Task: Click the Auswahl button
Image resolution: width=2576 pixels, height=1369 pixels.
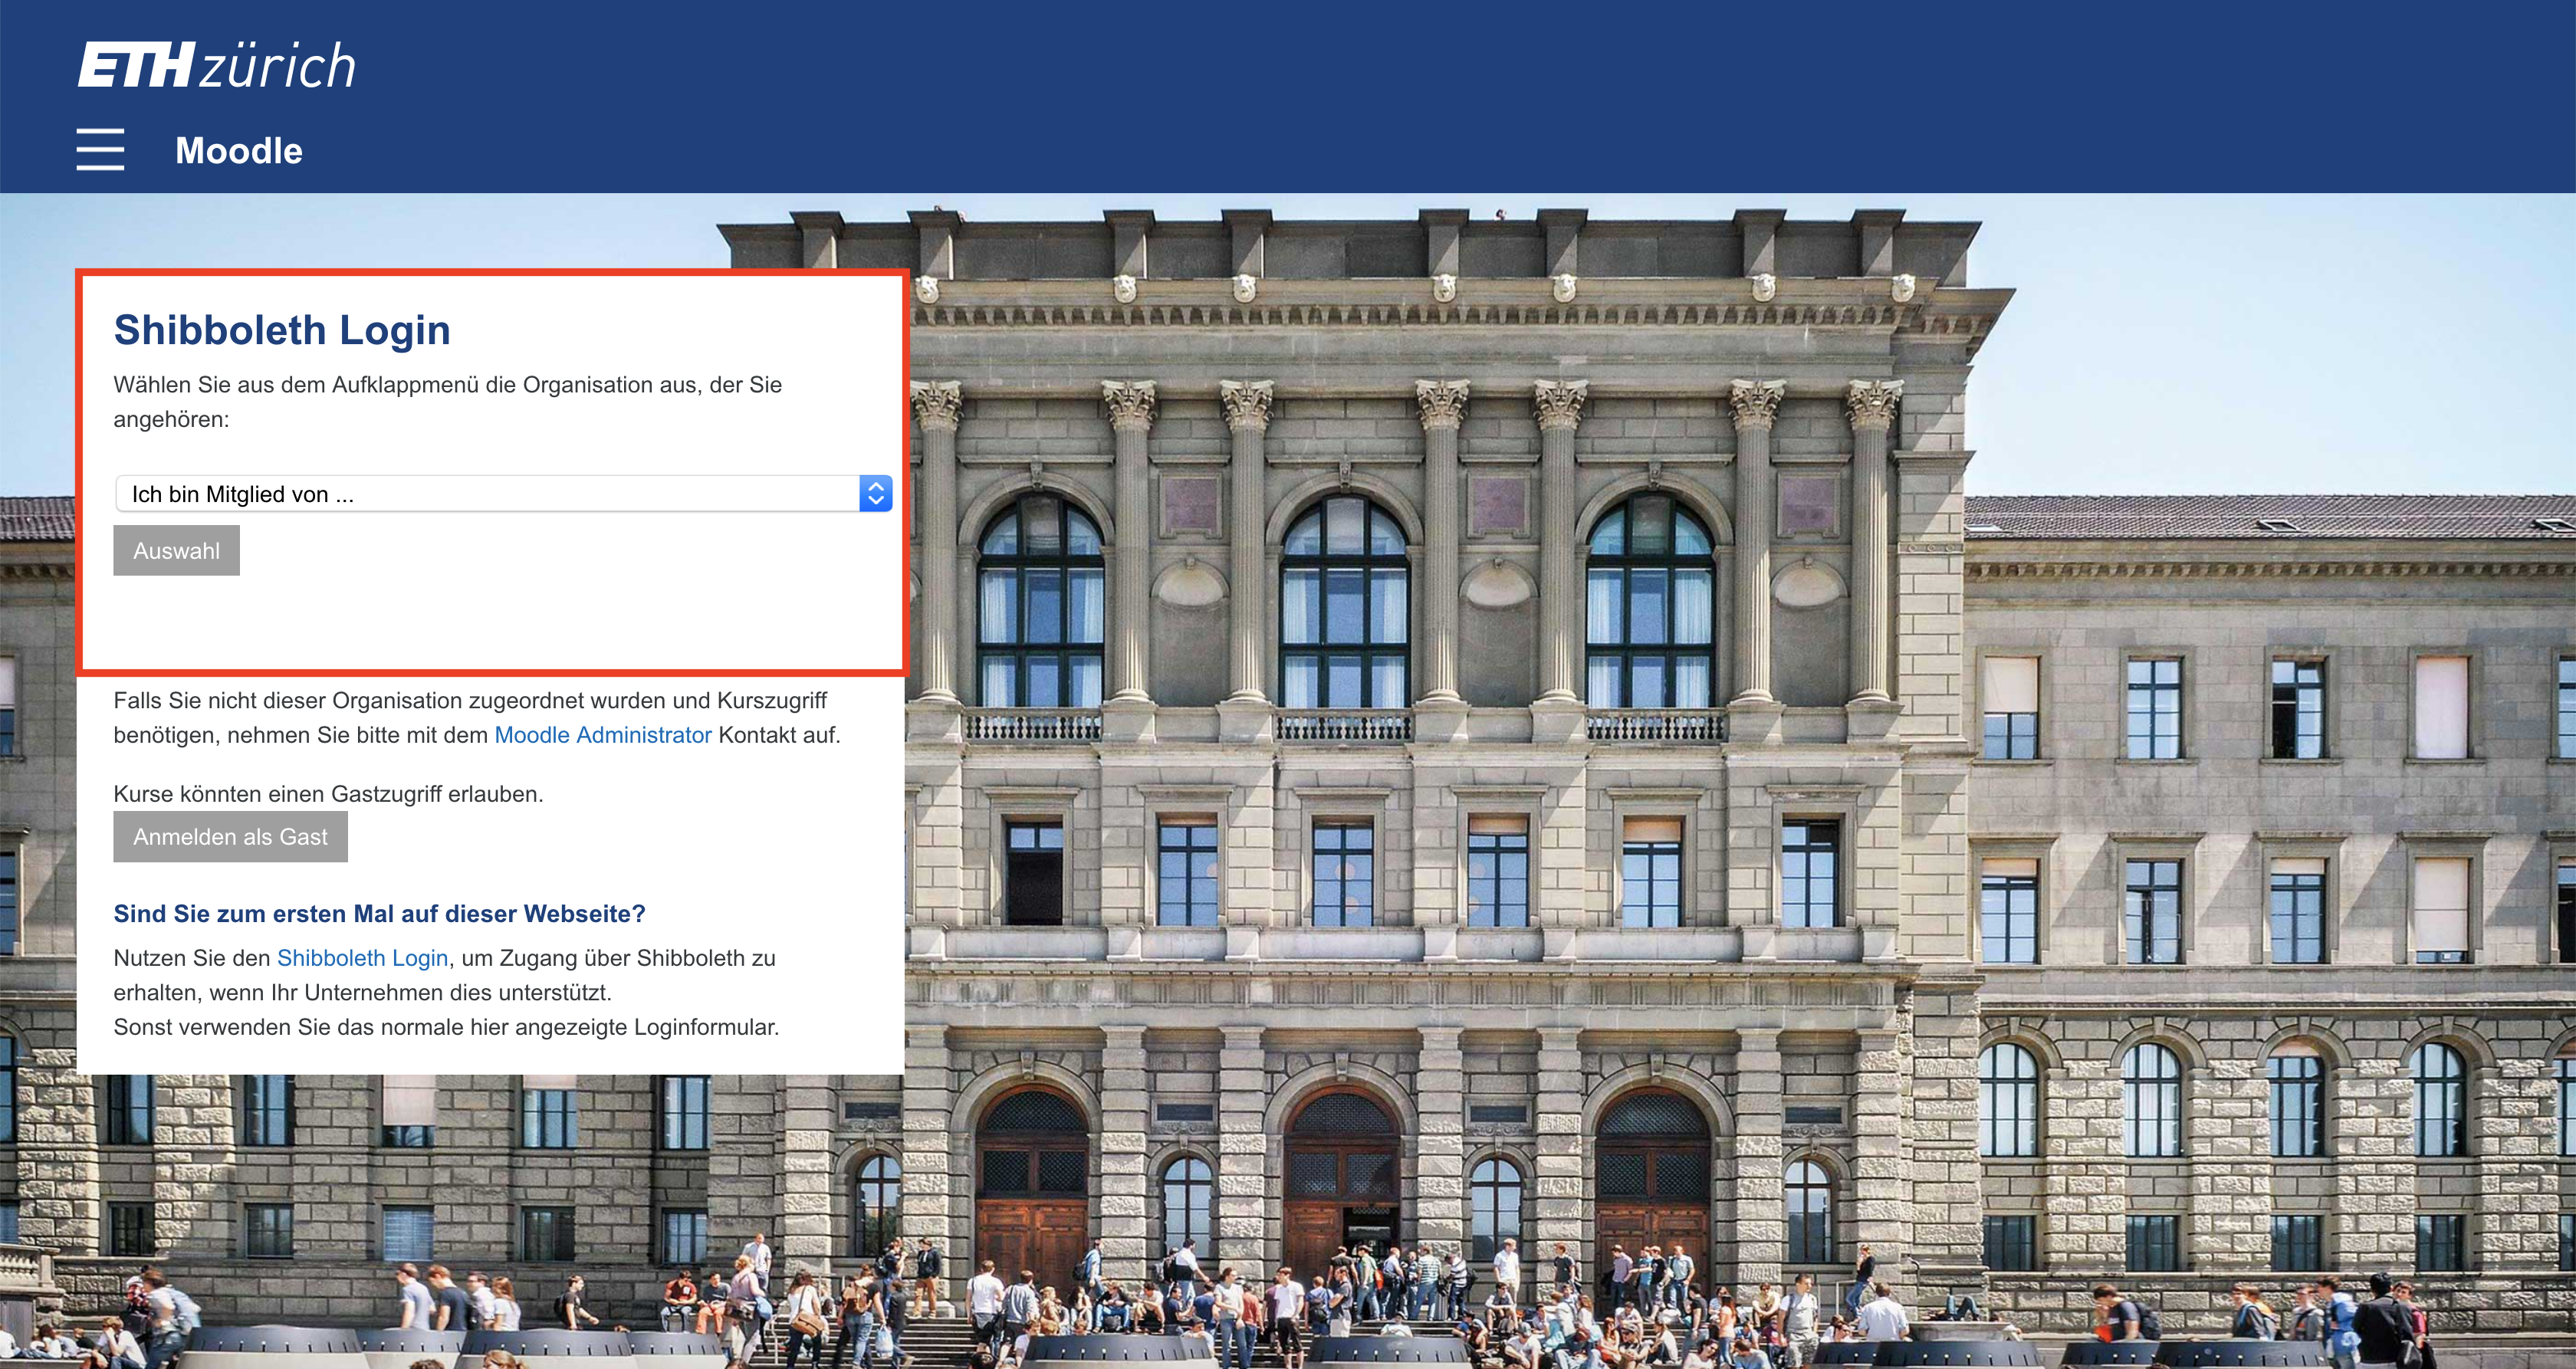Action: coord(176,551)
